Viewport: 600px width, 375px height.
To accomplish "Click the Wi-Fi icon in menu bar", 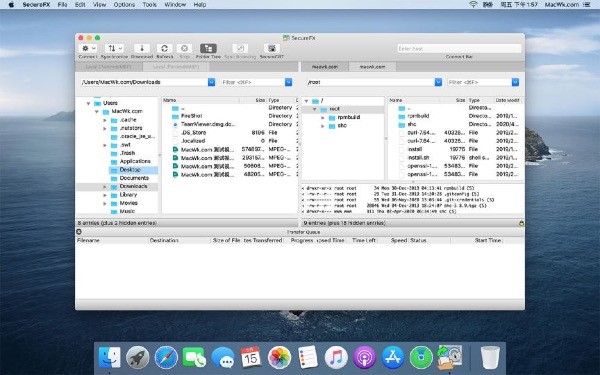I will [x=473, y=5].
